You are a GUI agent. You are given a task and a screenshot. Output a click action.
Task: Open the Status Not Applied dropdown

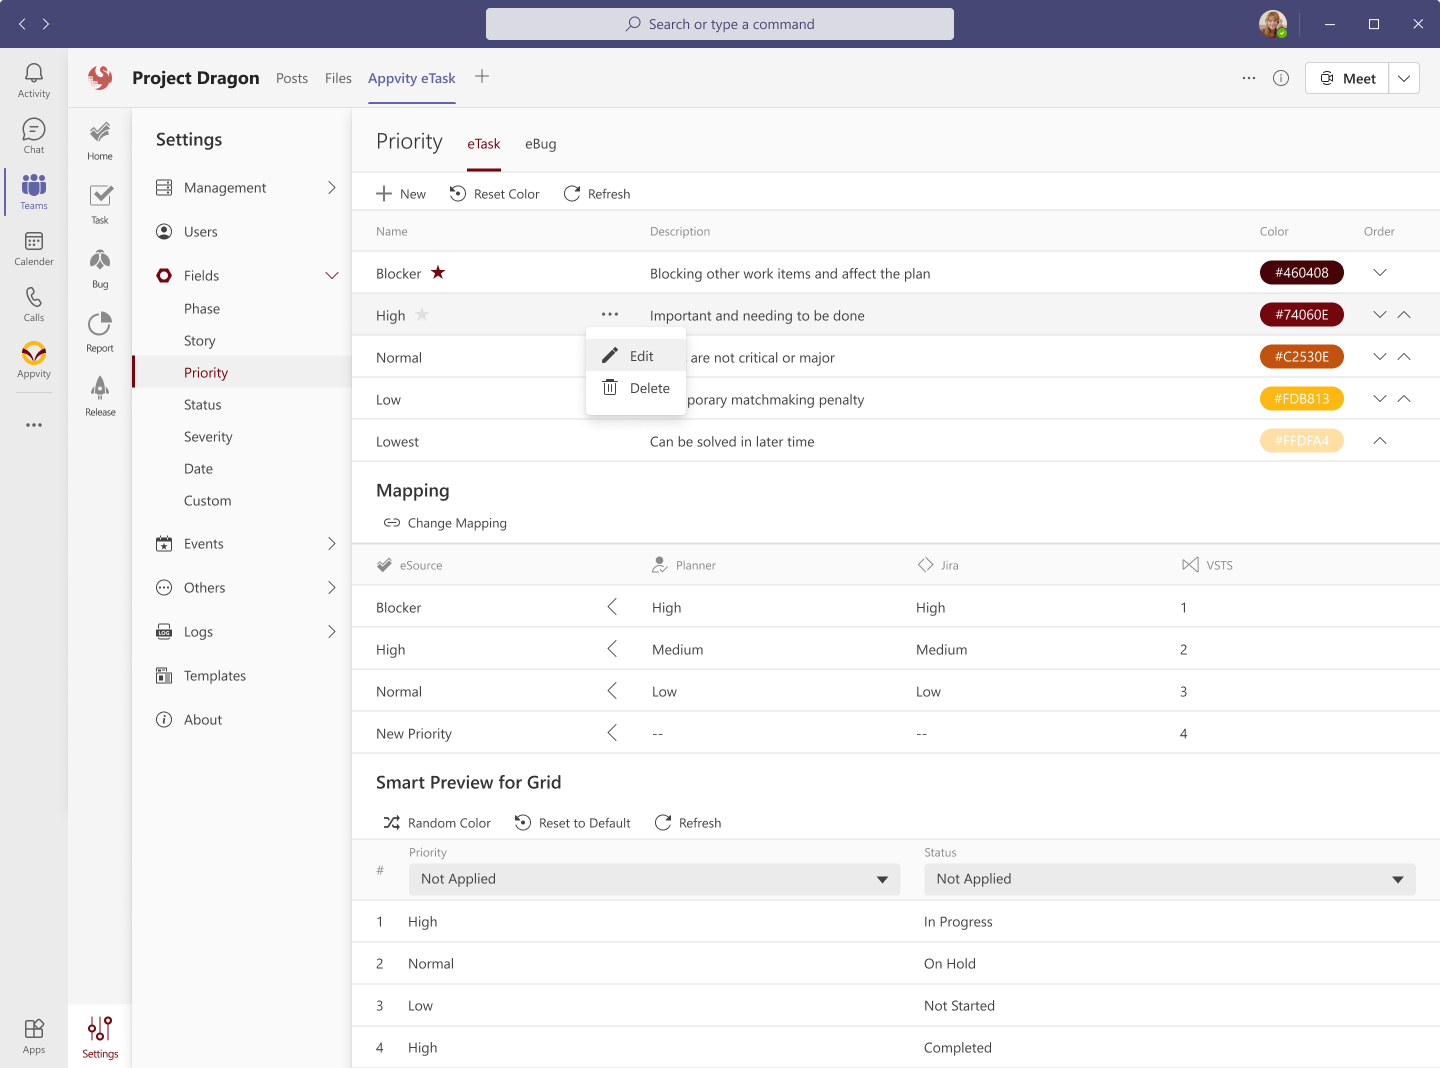pos(1170,879)
